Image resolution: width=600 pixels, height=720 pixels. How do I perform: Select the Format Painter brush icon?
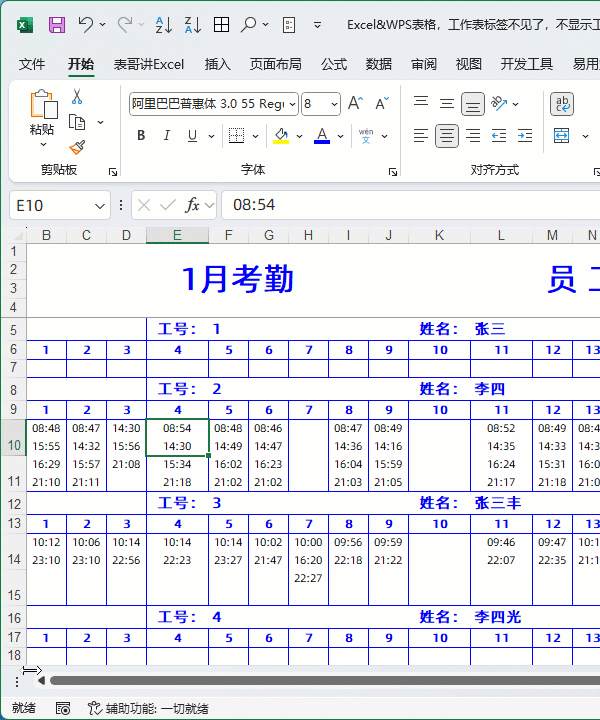click(77, 146)
